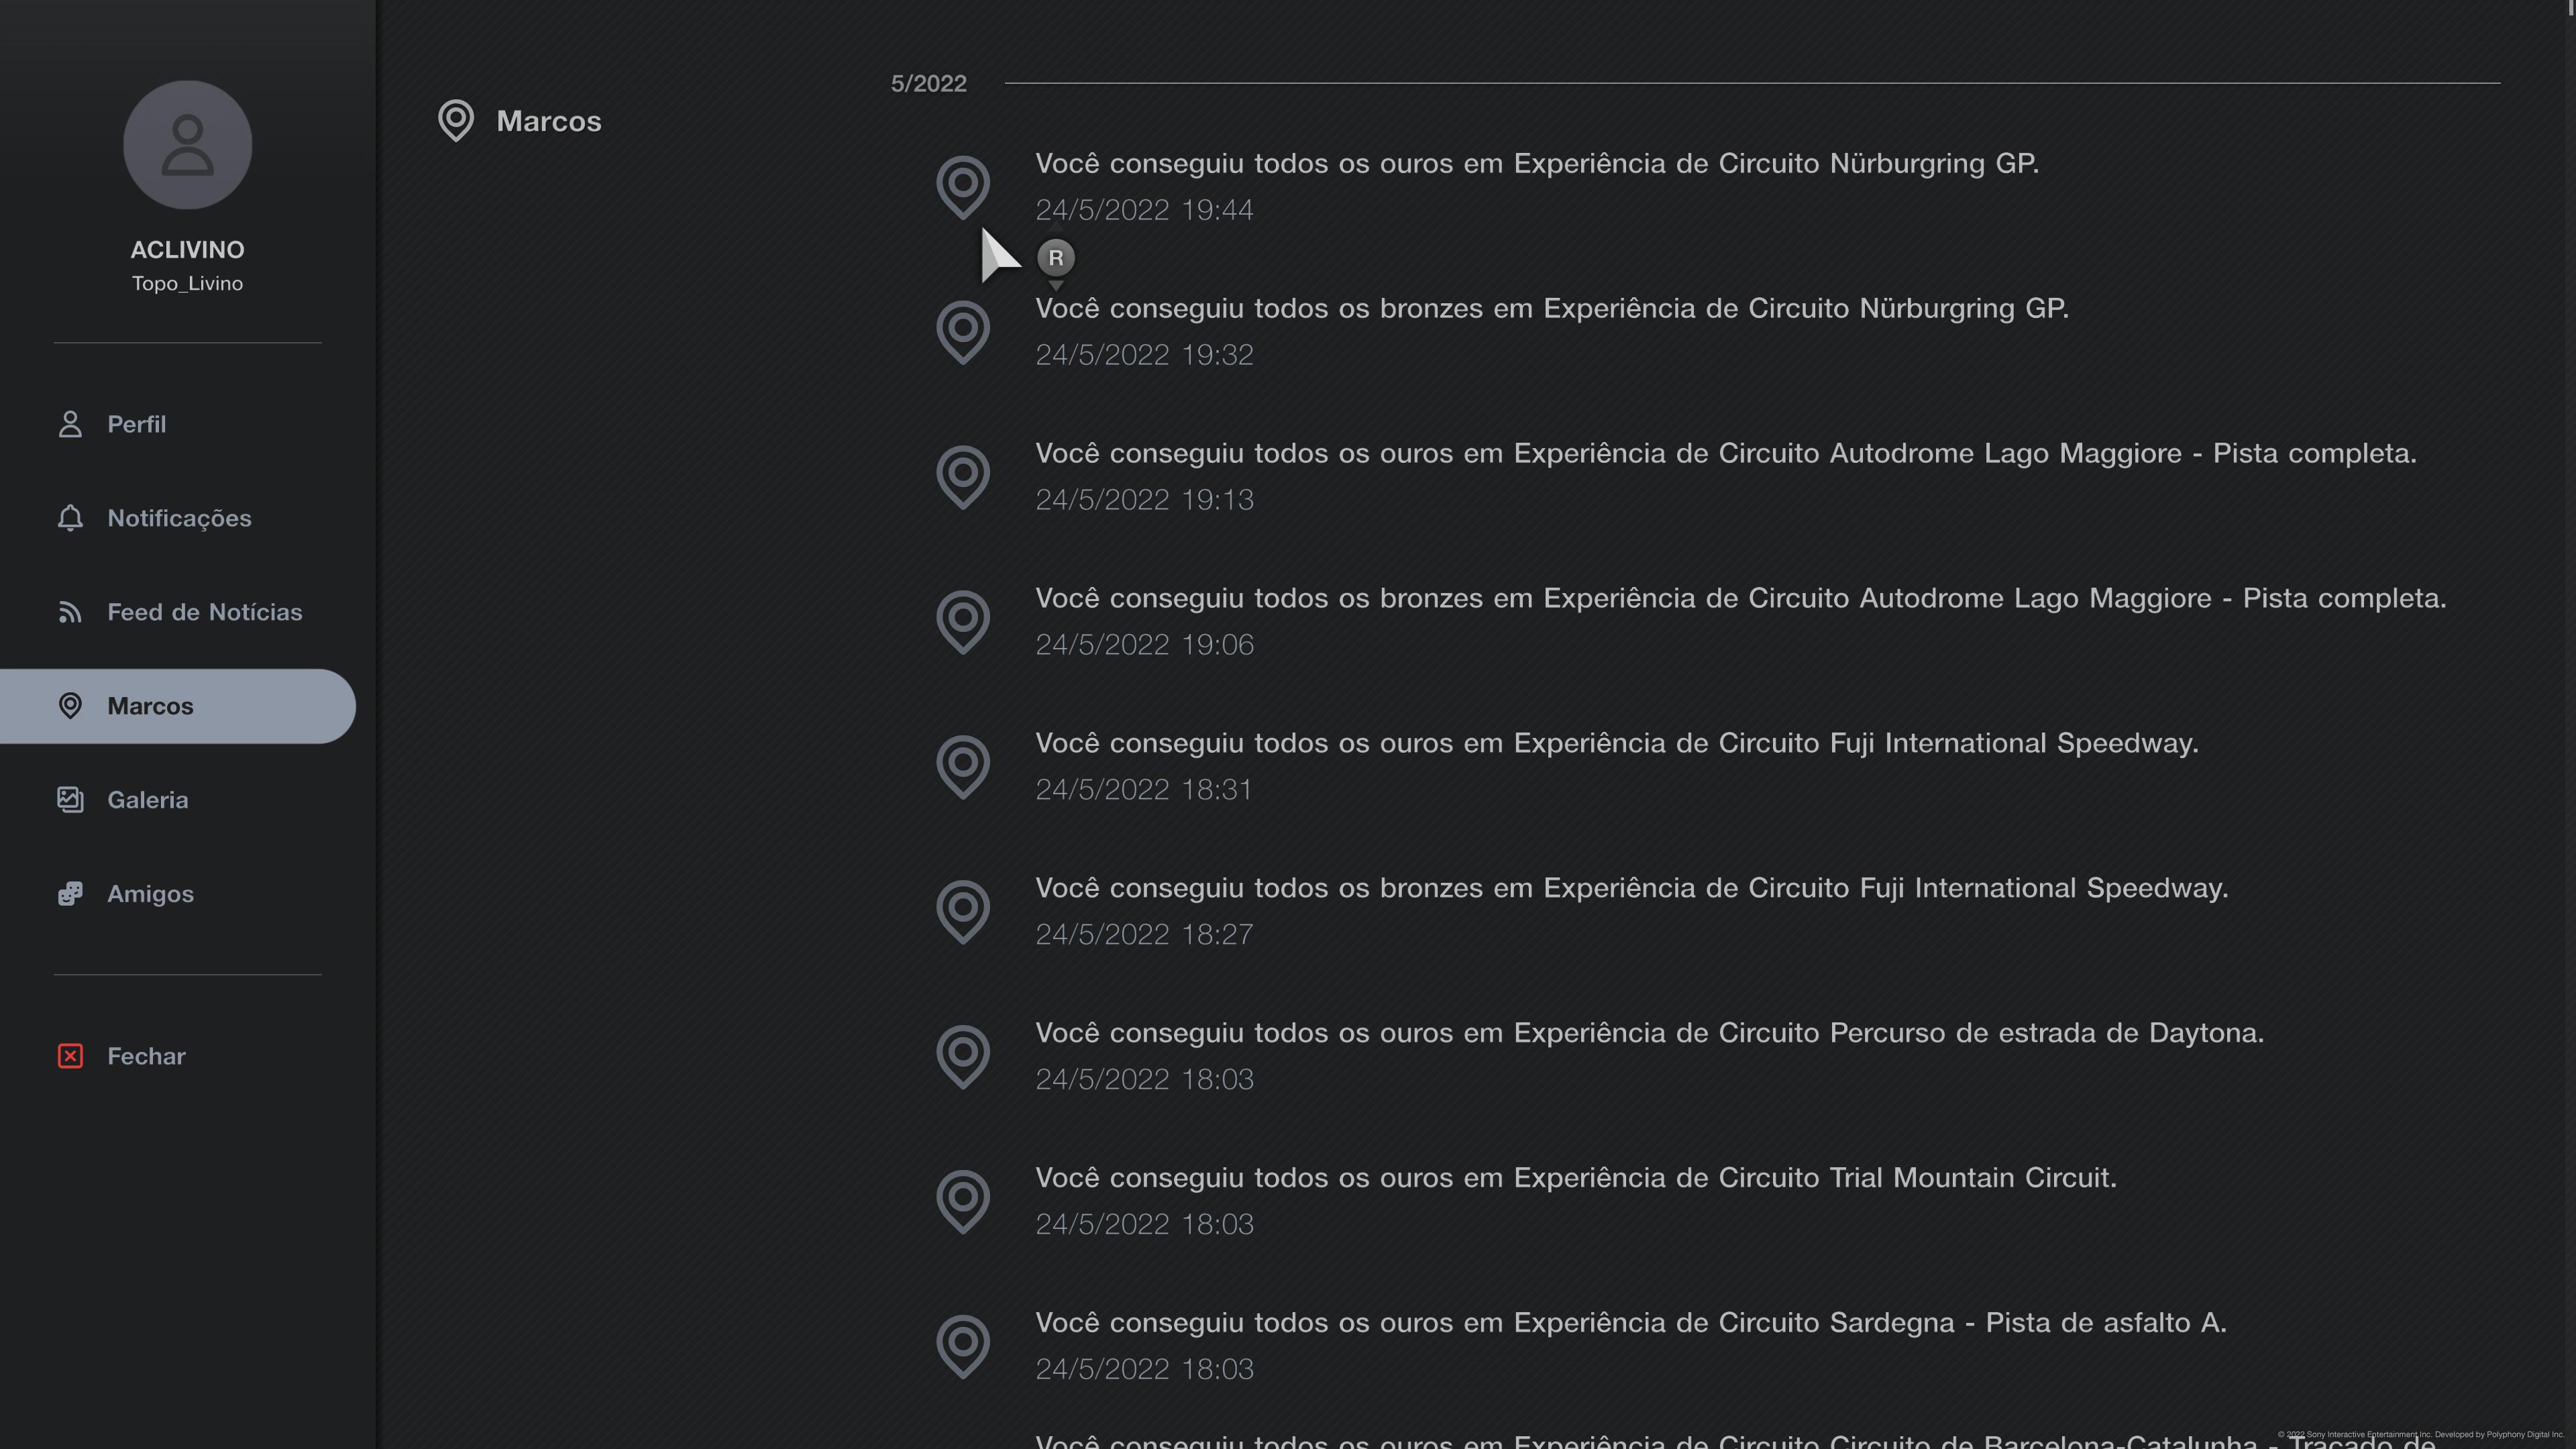The height and width of the screenshot is (1449, 2576).
Task: Click pin icon for Lago Maggiore bronzes milestone
Action: [963, 622]
